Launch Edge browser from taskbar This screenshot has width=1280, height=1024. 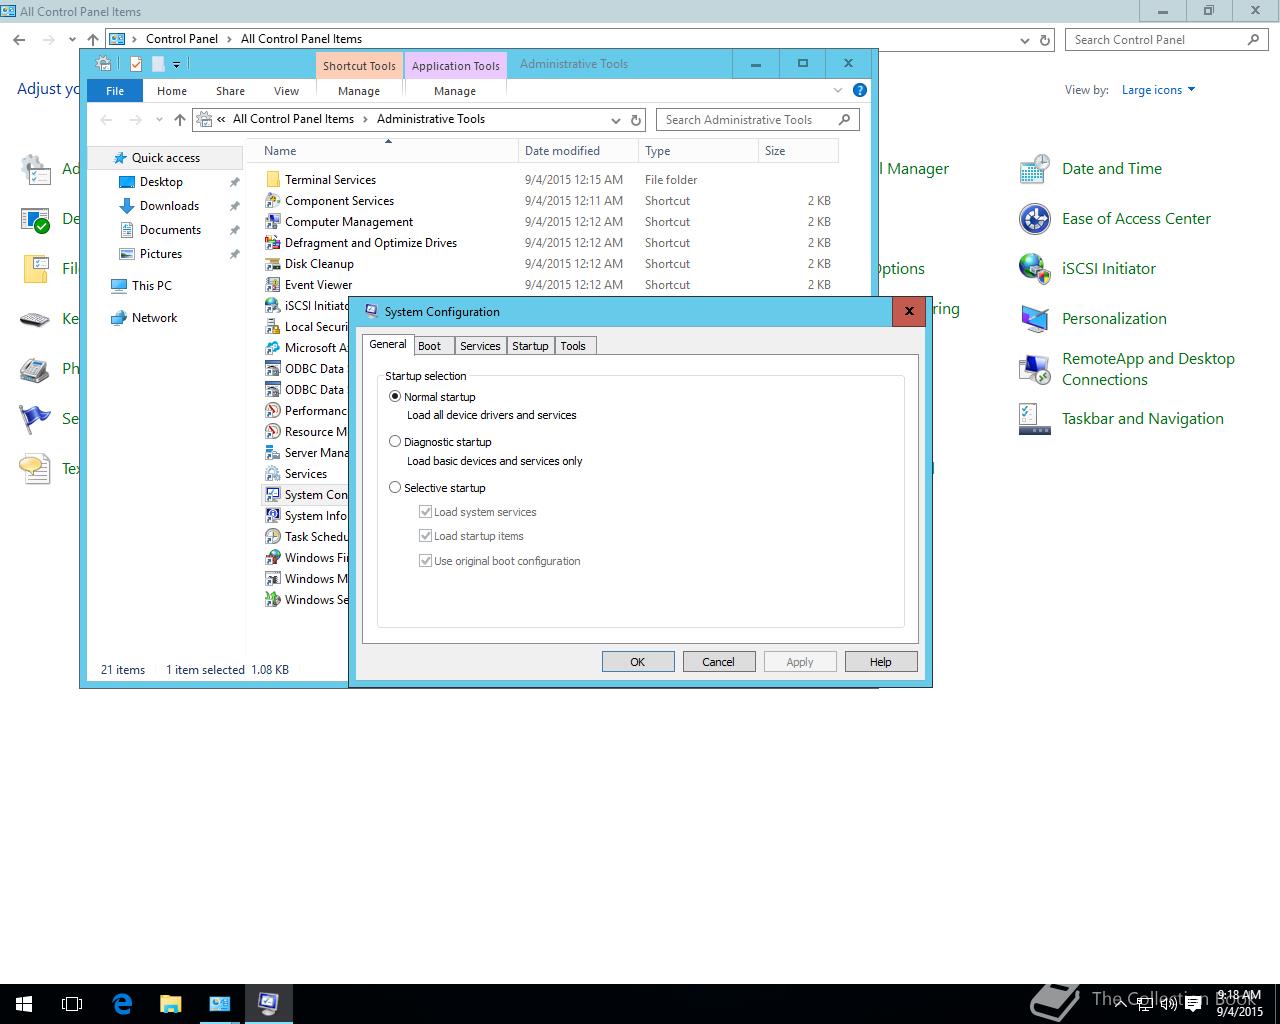[x=122, y=1003]
